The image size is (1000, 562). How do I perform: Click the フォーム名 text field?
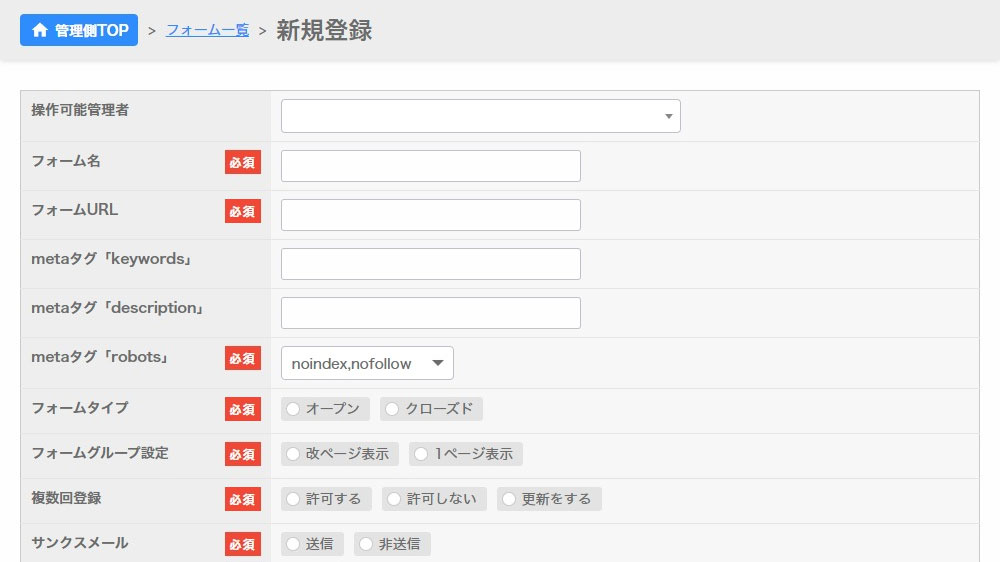430,166
